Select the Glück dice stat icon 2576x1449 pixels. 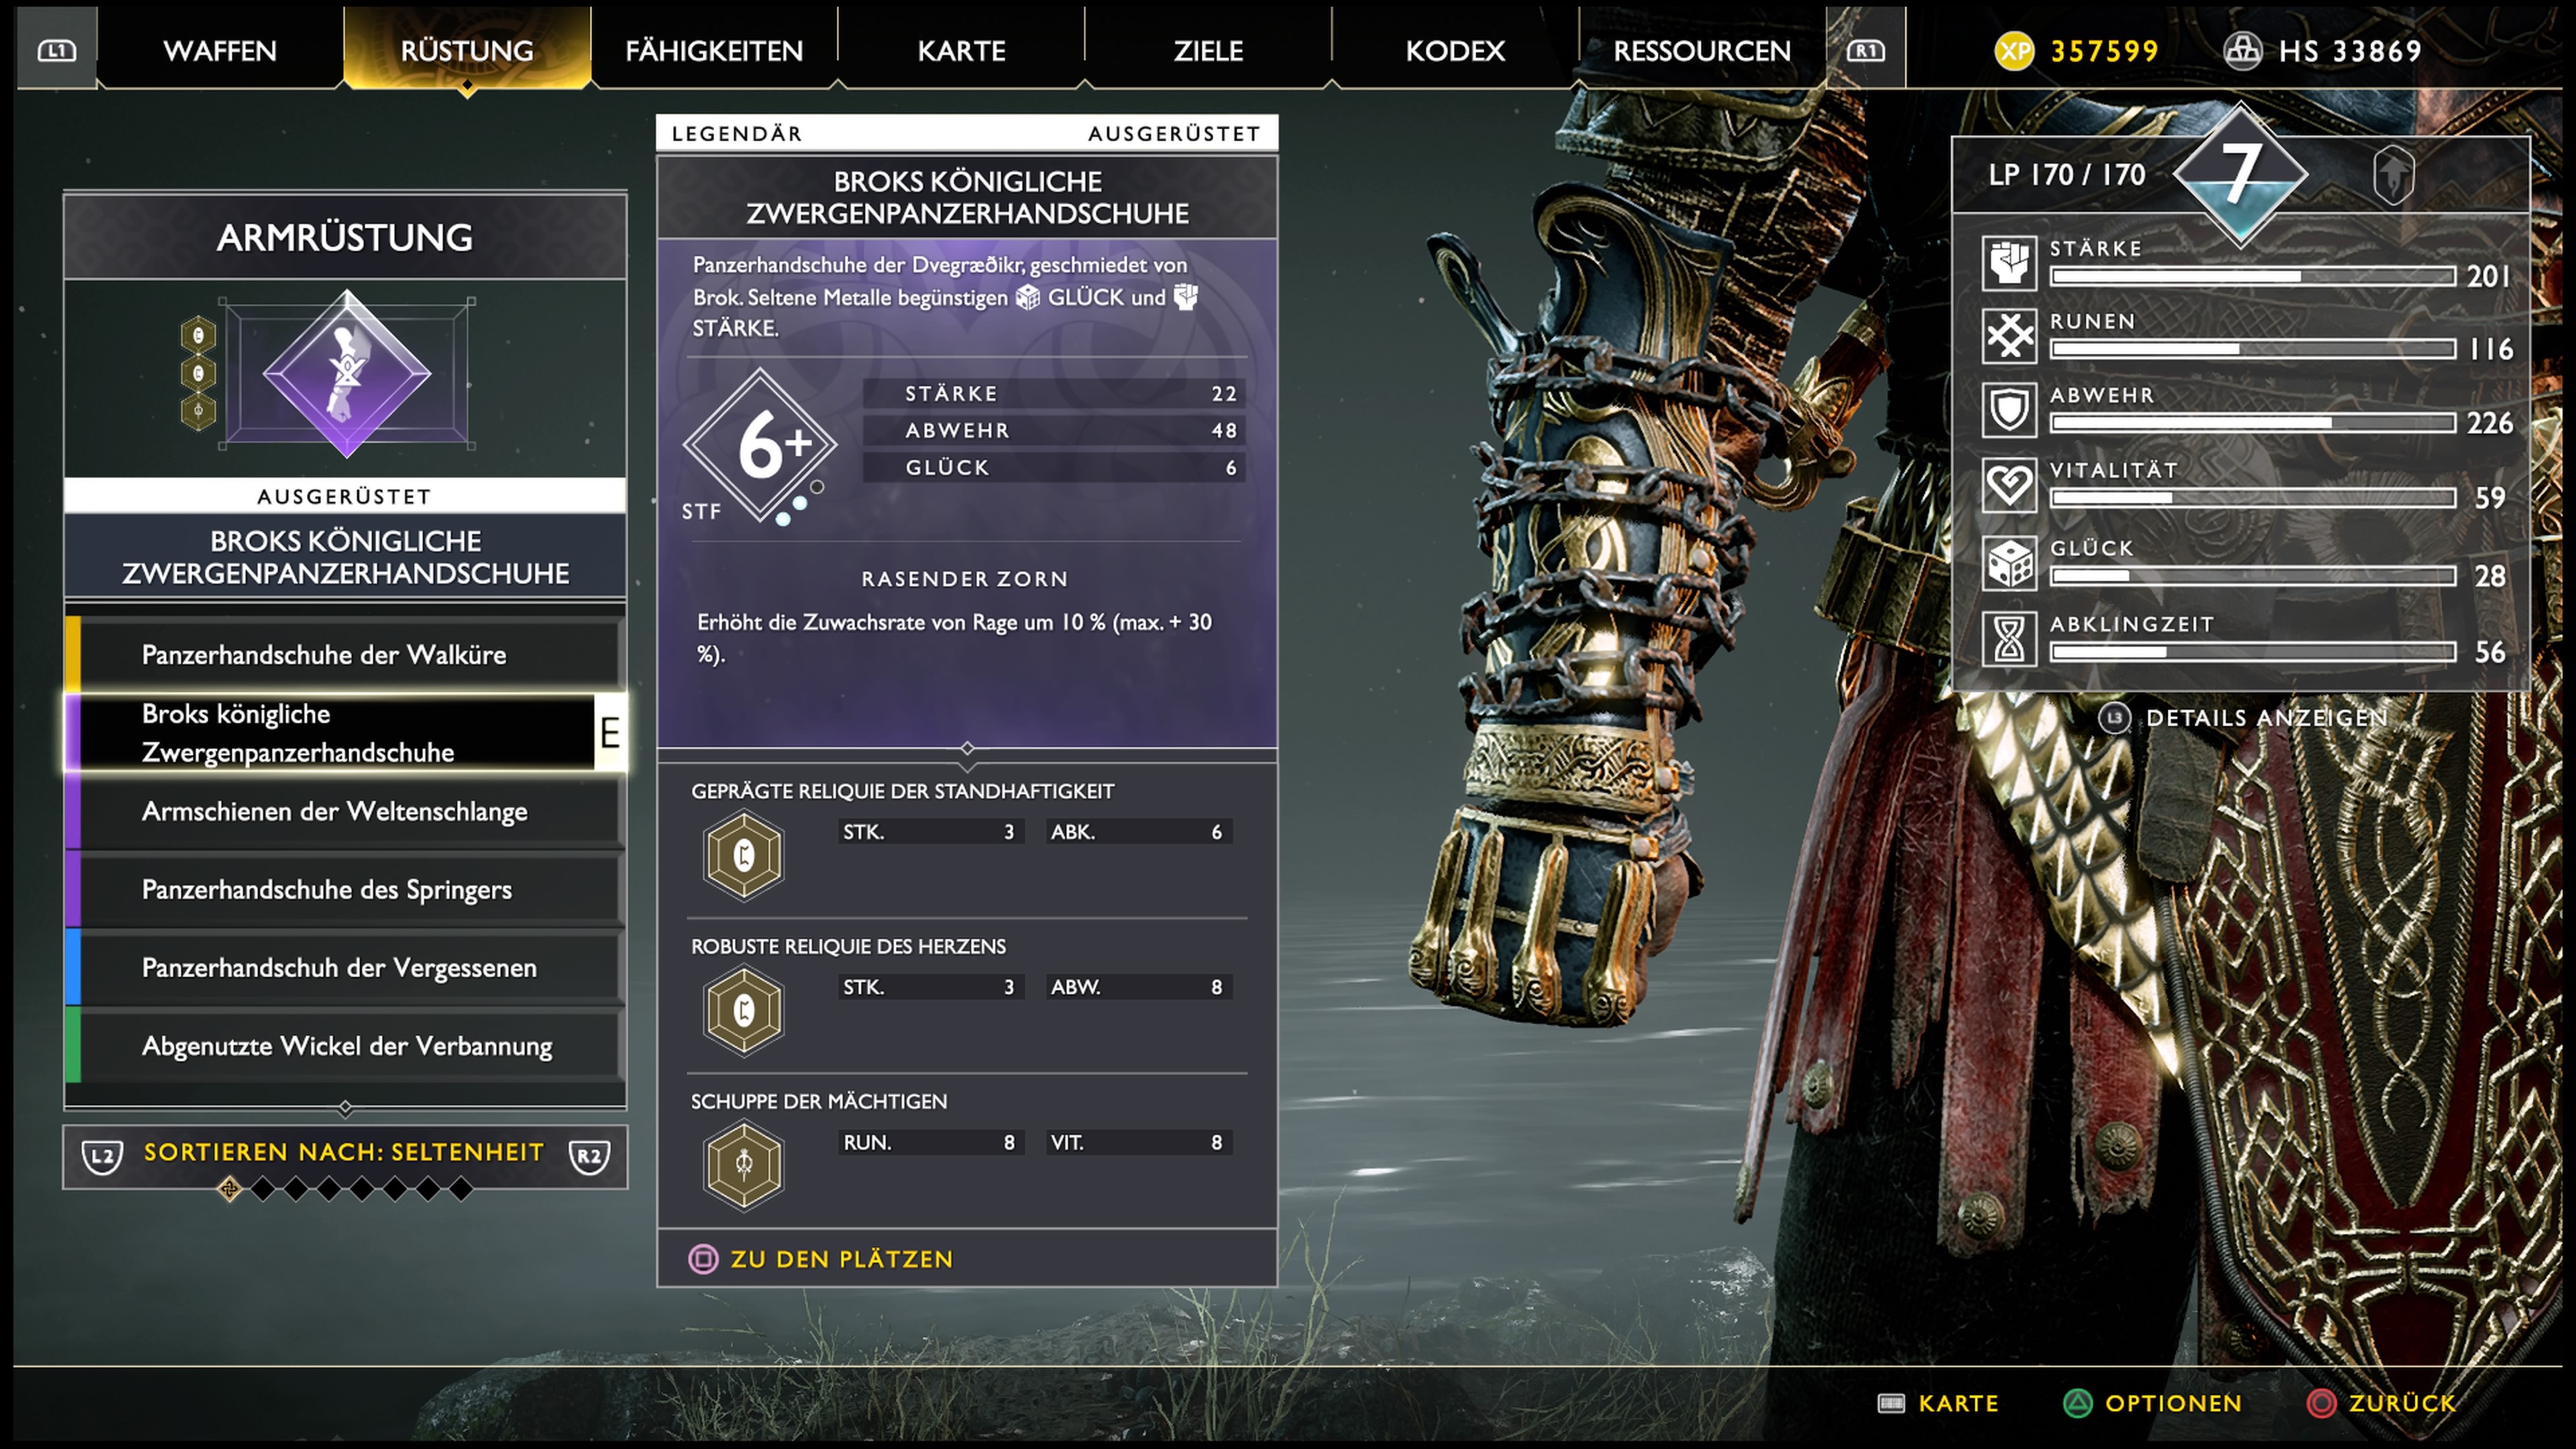click(2009, 563)
